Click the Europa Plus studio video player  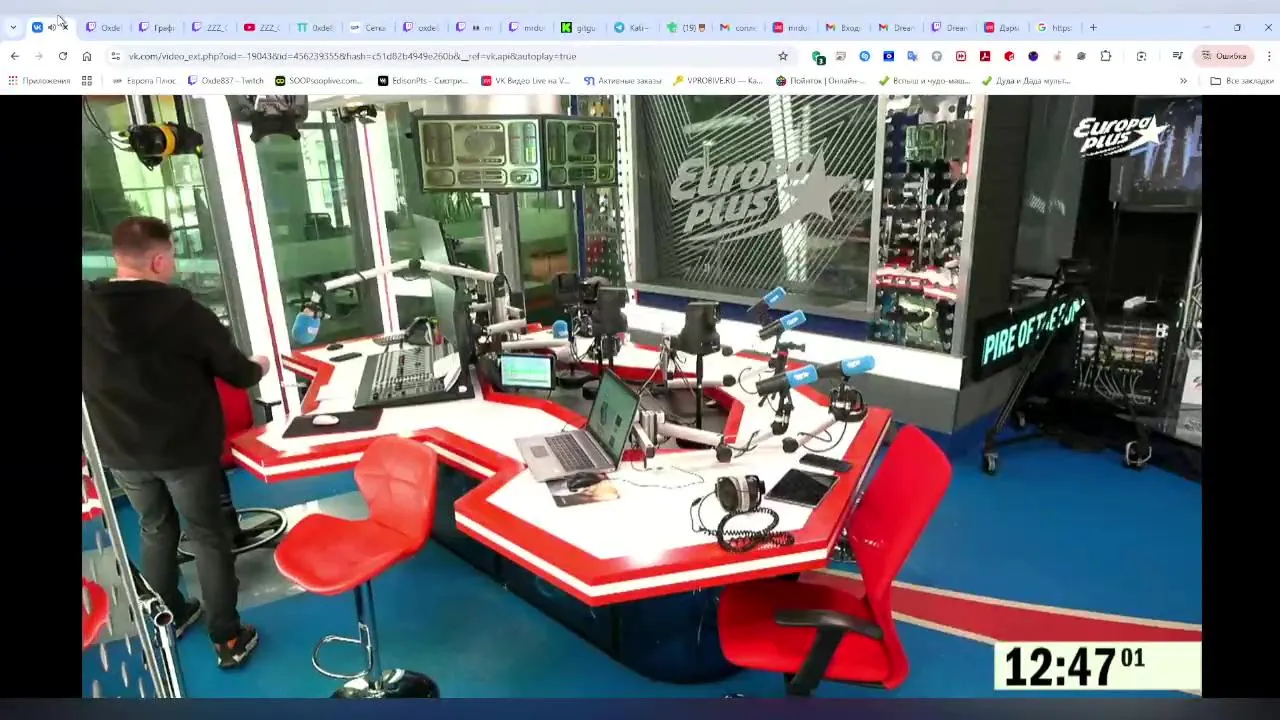[641, 396]
